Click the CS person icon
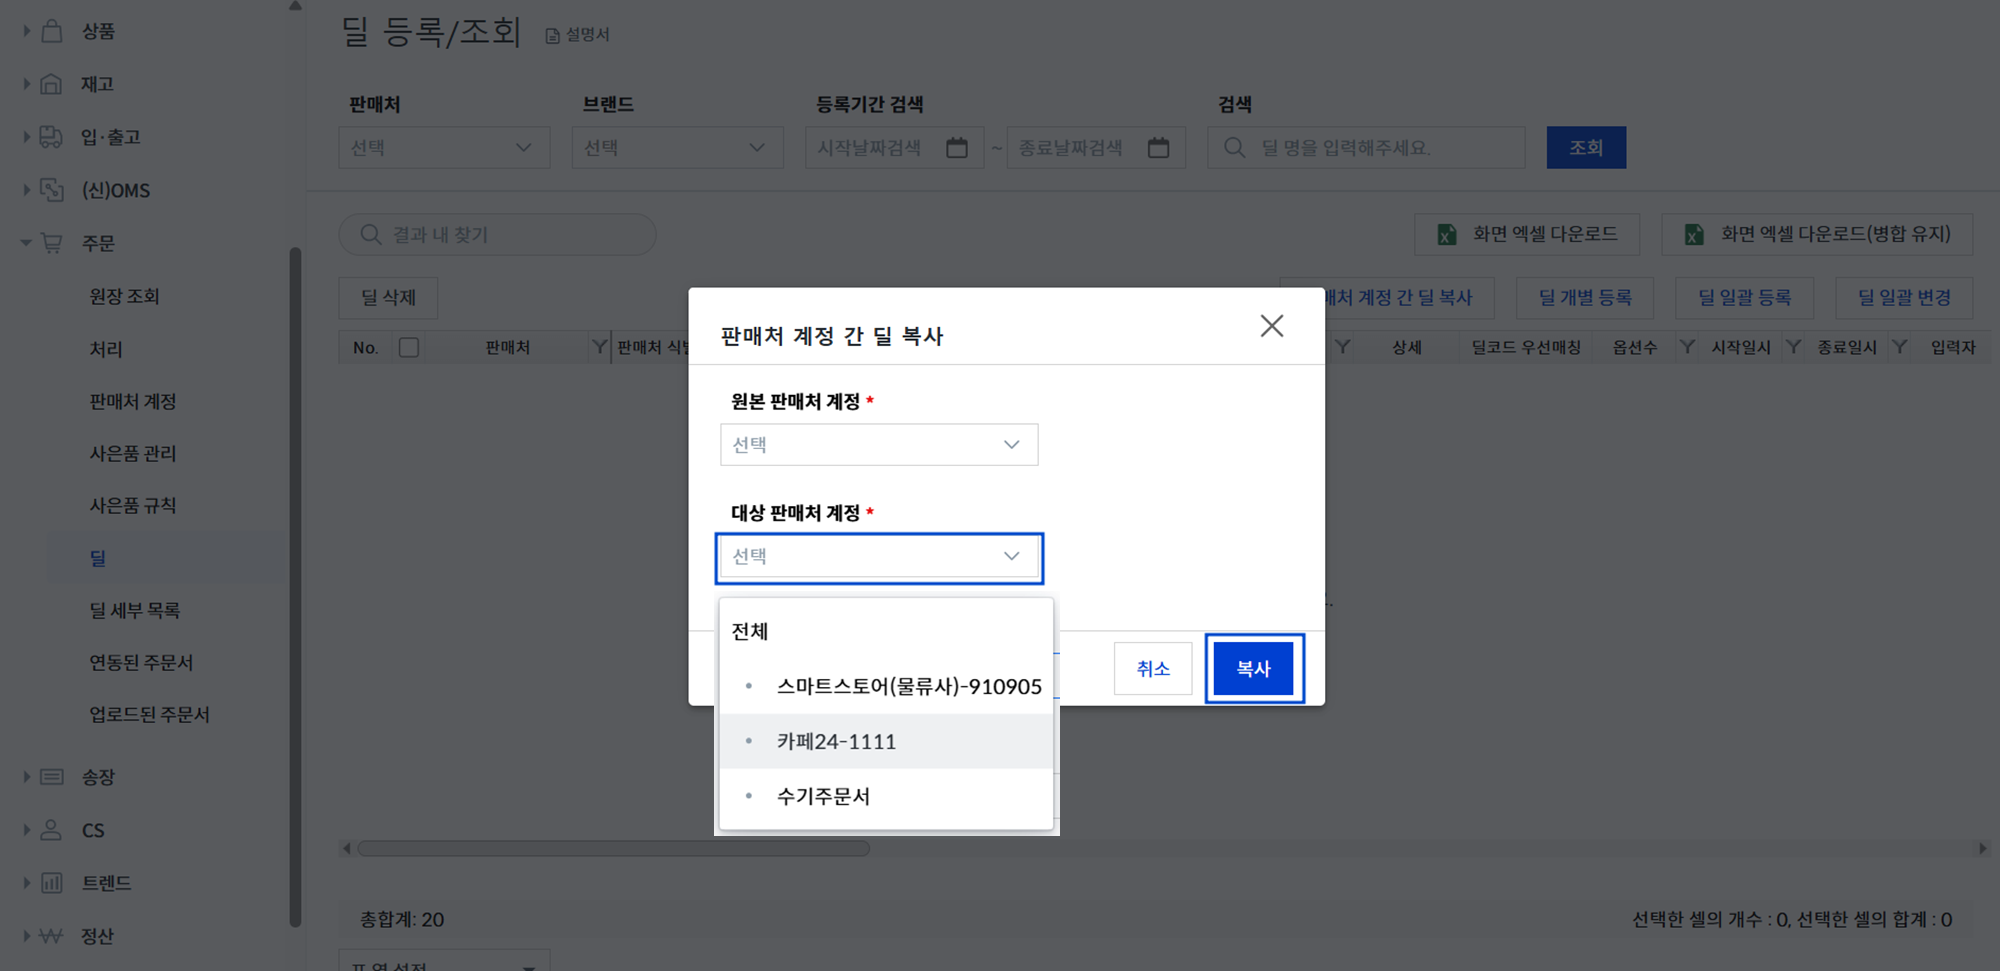The image size is (2000, 971). pos(51,830)
